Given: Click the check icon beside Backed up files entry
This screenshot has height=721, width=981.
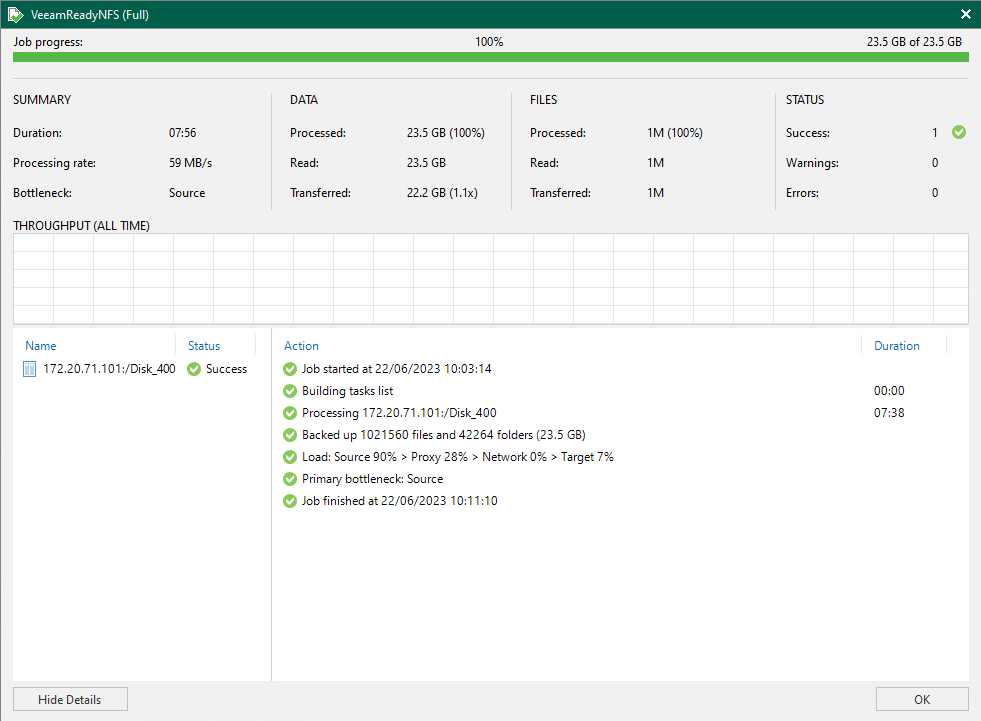Looking at the screenshot, I should pyautogui.click(x=290, y=434).
